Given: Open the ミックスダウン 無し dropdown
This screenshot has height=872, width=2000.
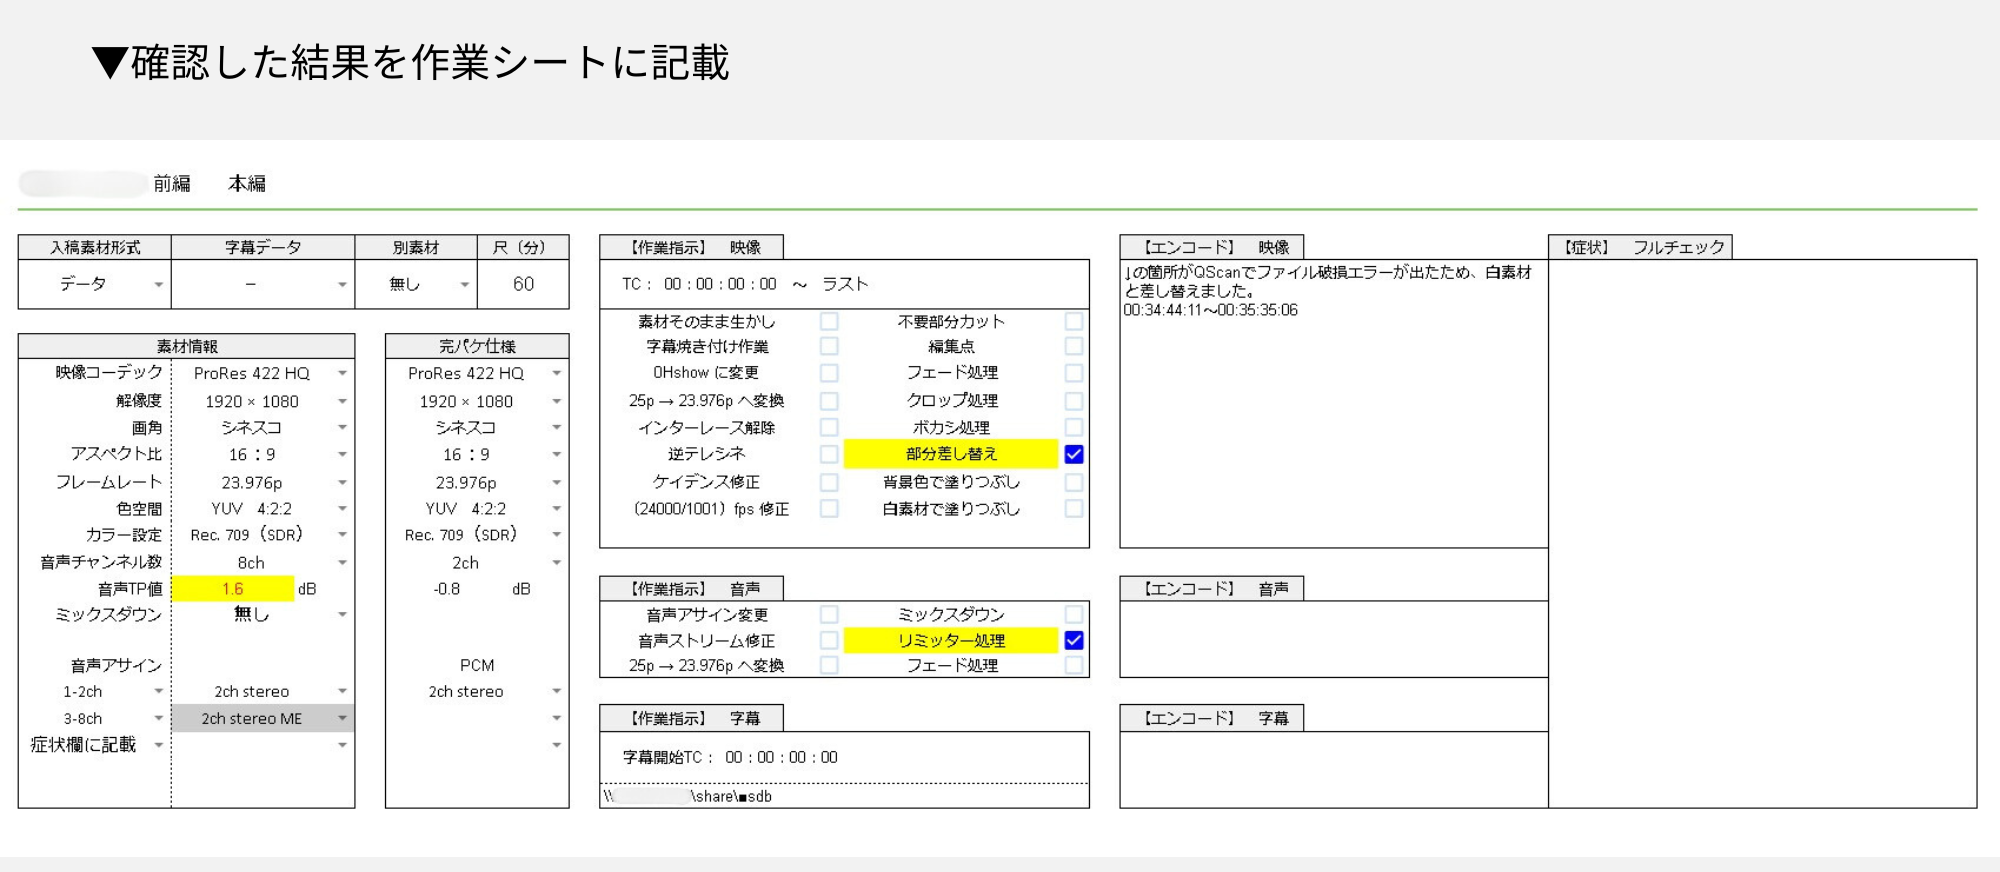Looking at the screenshot, I should coord(342,614).
